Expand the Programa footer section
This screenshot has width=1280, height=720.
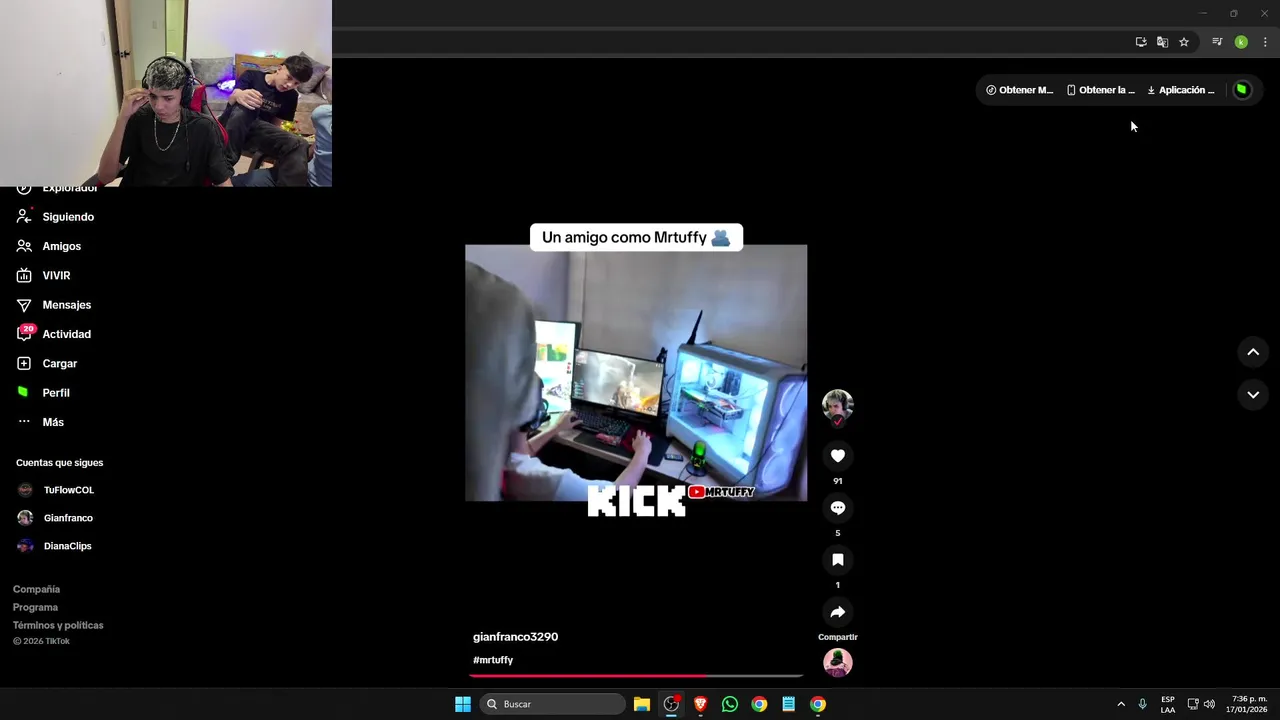[x=35, y=607]
